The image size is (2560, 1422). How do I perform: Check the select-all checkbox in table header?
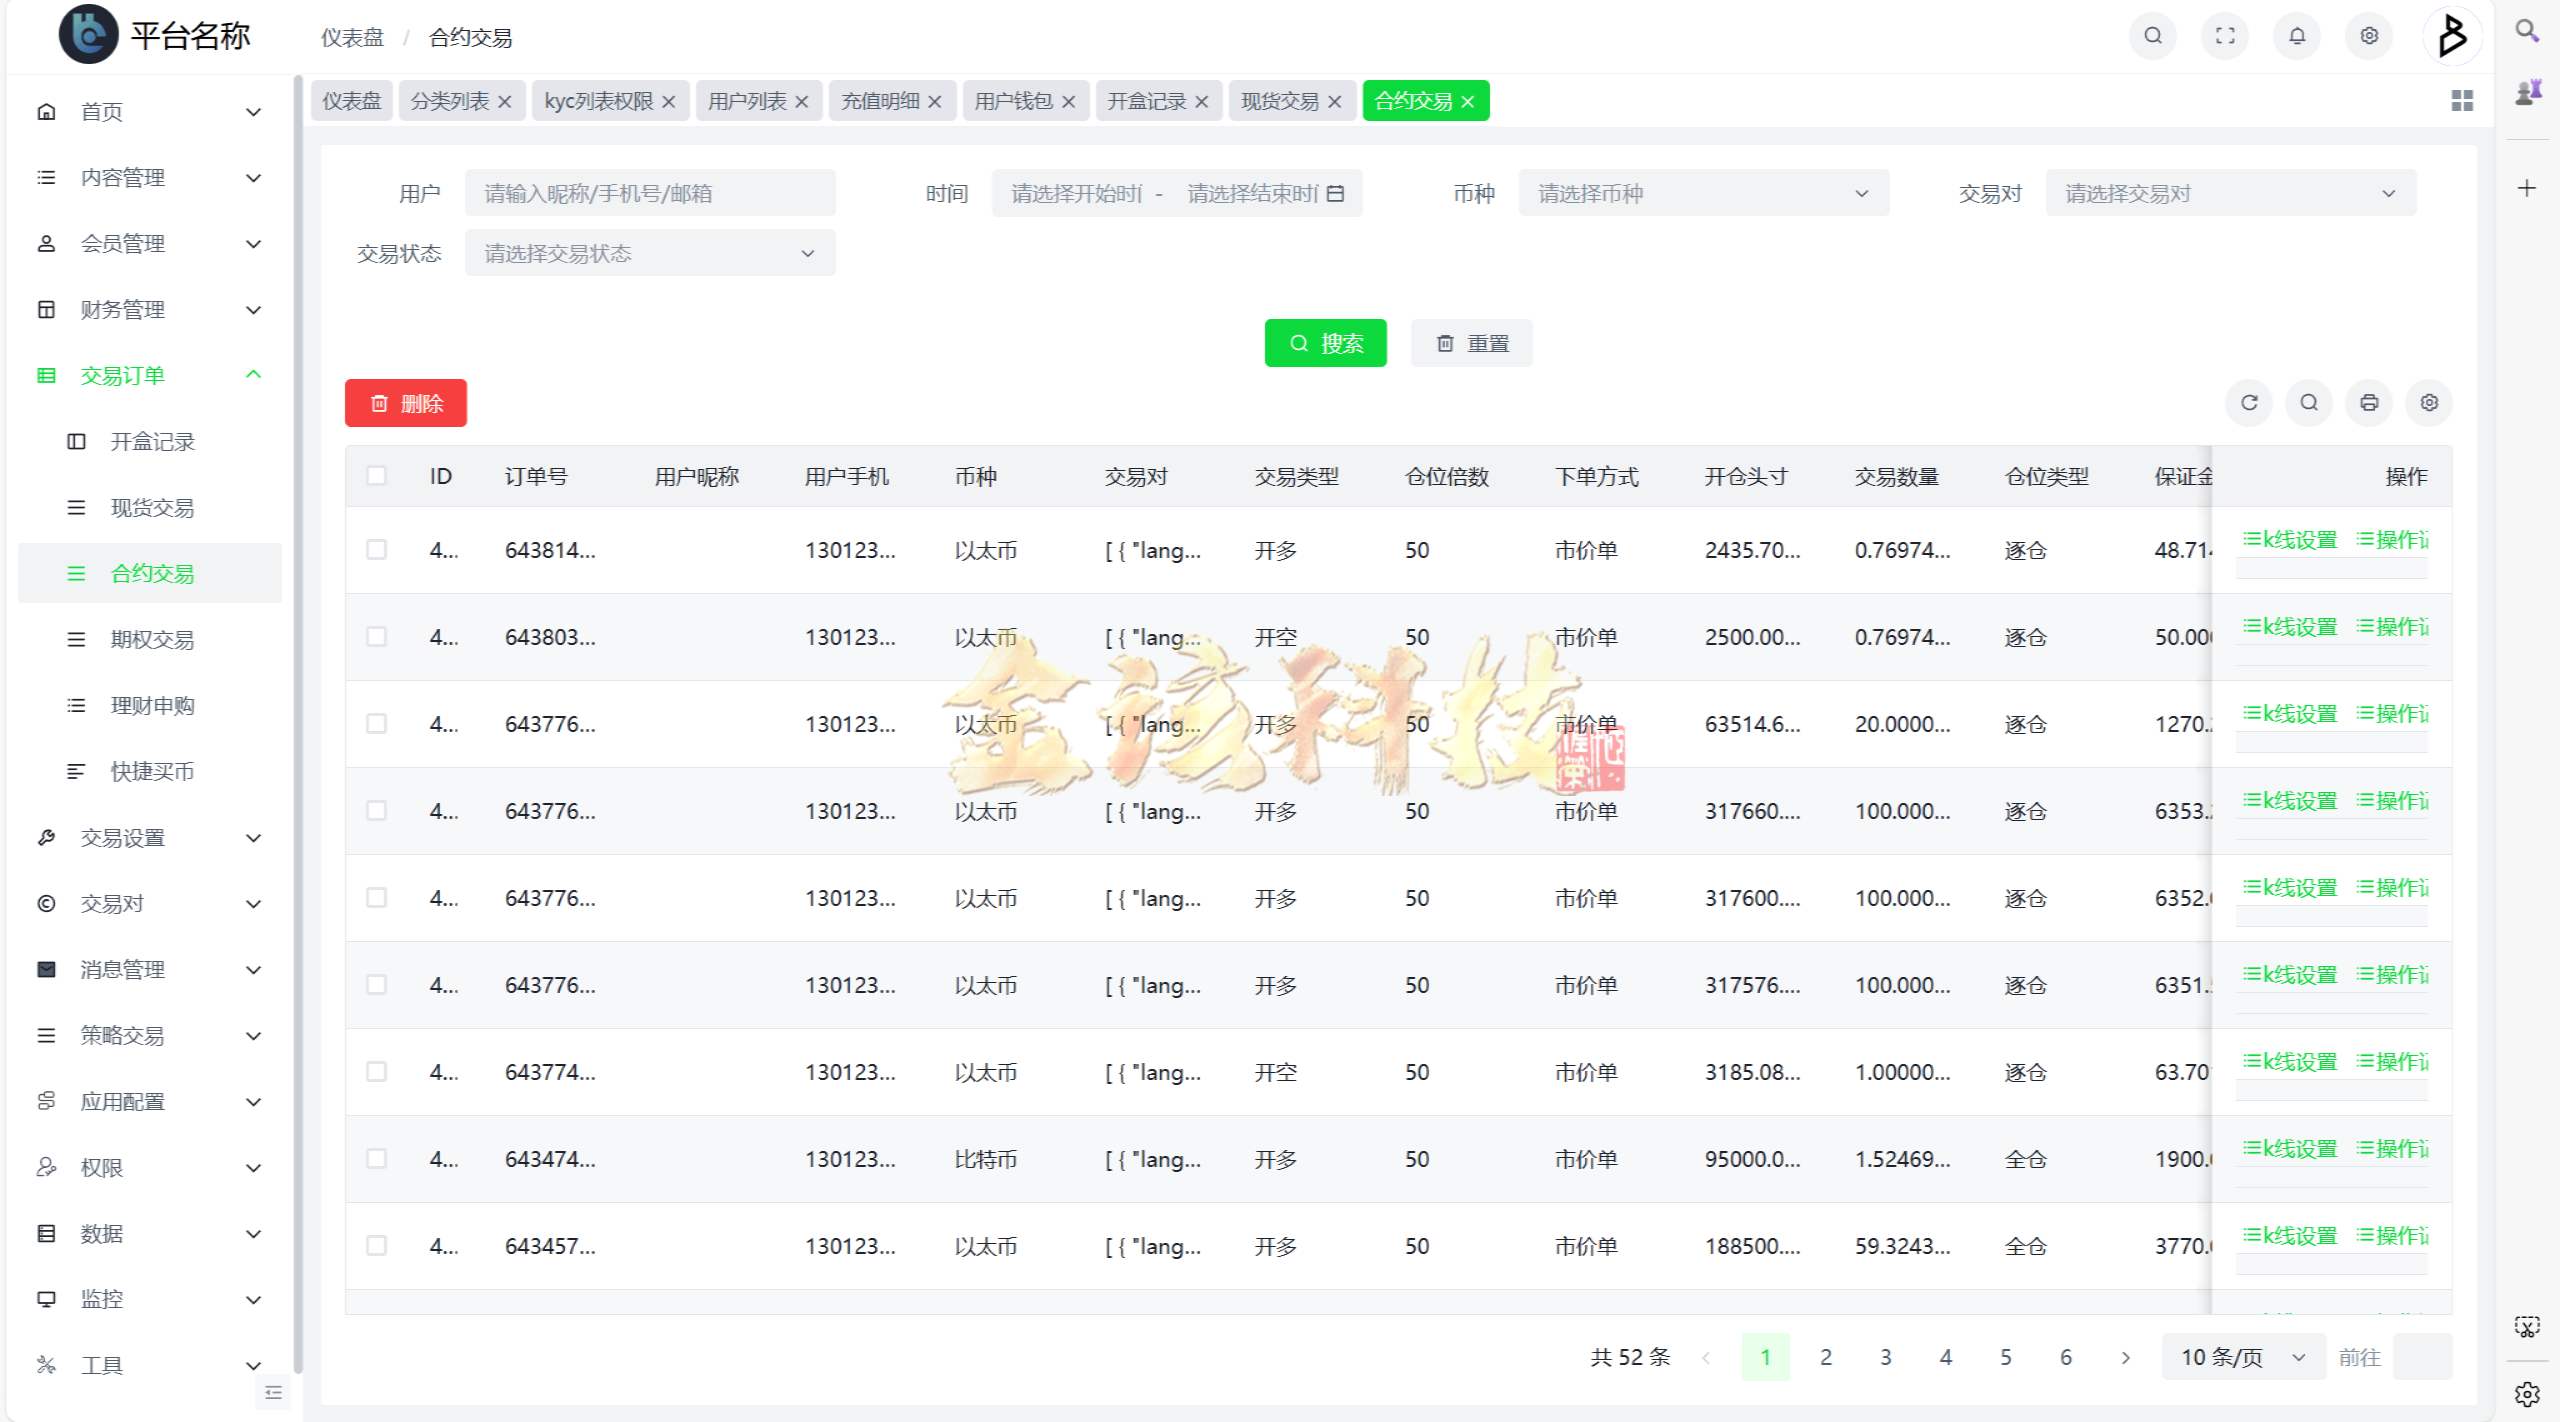(x=377, y=476)
